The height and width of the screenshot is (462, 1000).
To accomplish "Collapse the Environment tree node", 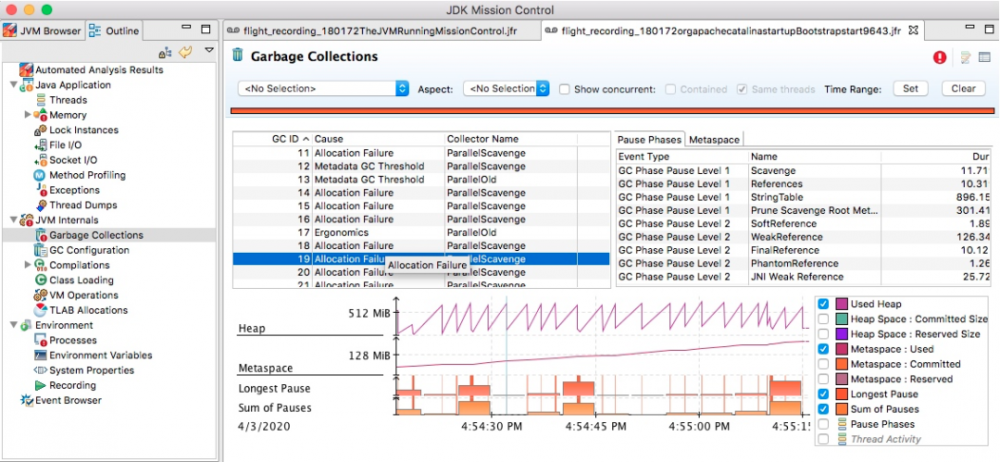I will coord(14,325).
